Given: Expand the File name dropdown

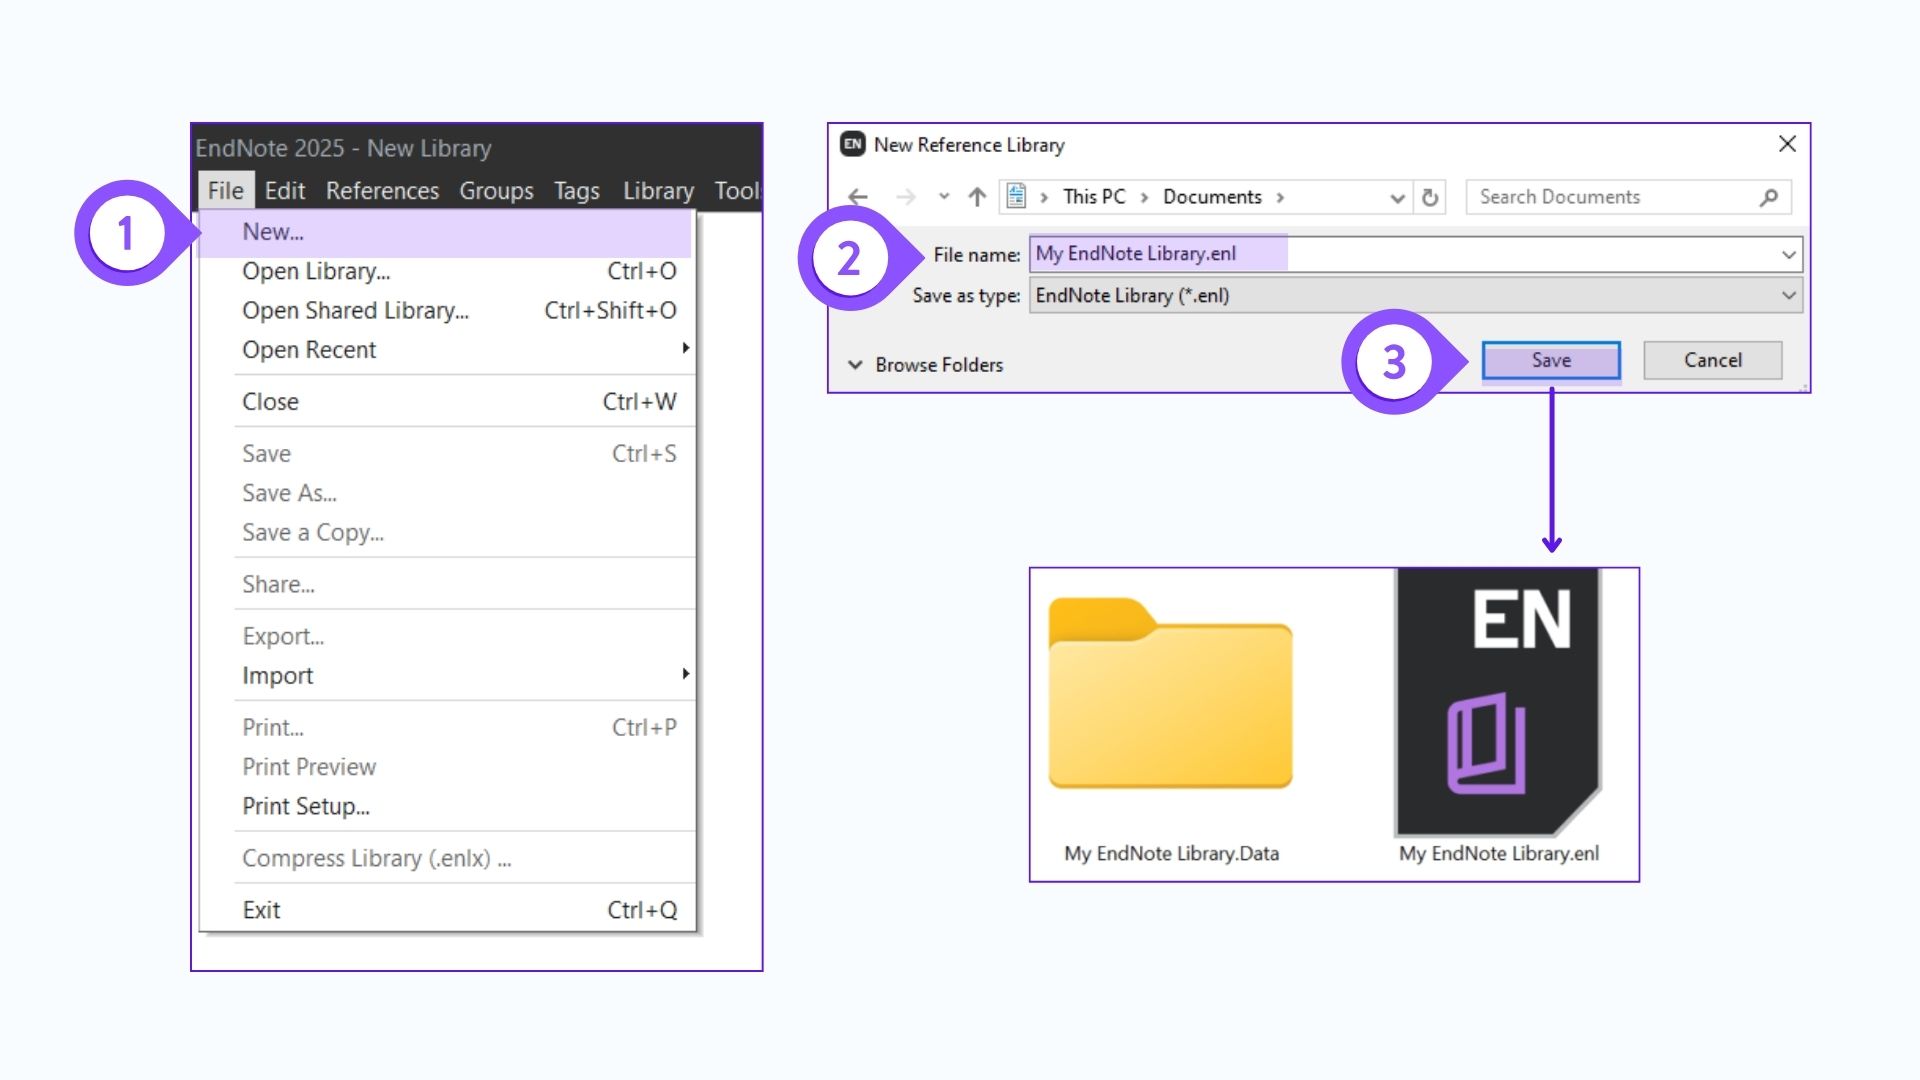Looking at the screenshot, I should pyautogui.click(x=1788, y=255).
